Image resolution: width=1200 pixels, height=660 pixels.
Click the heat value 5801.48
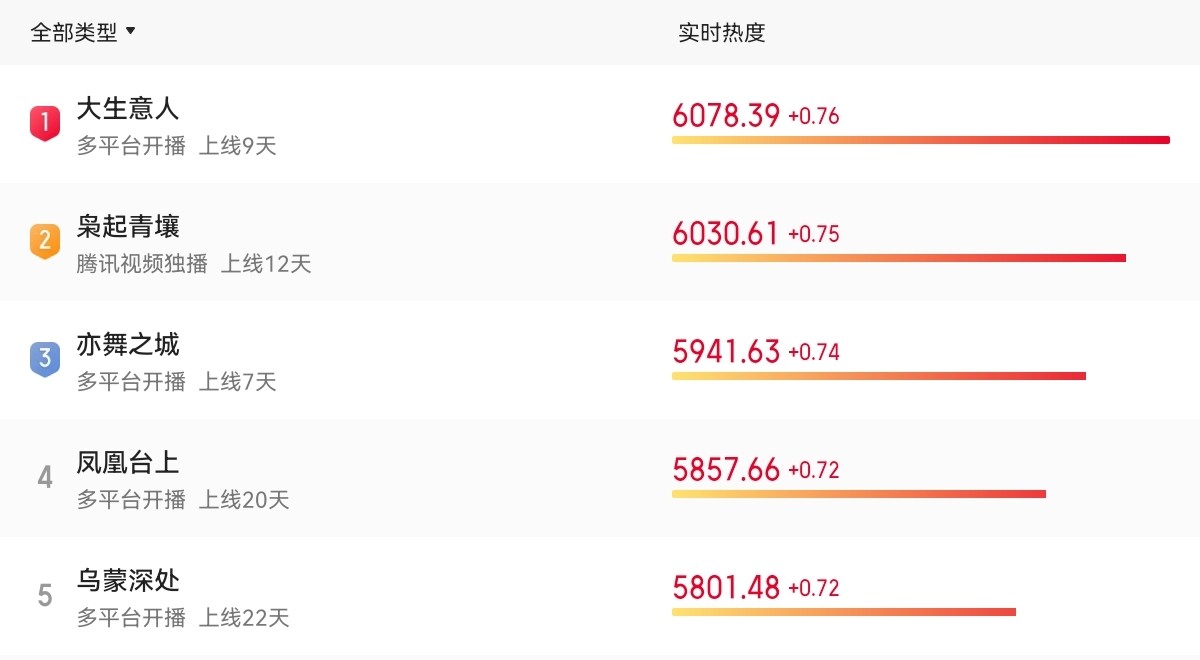[x=726, y=588]
